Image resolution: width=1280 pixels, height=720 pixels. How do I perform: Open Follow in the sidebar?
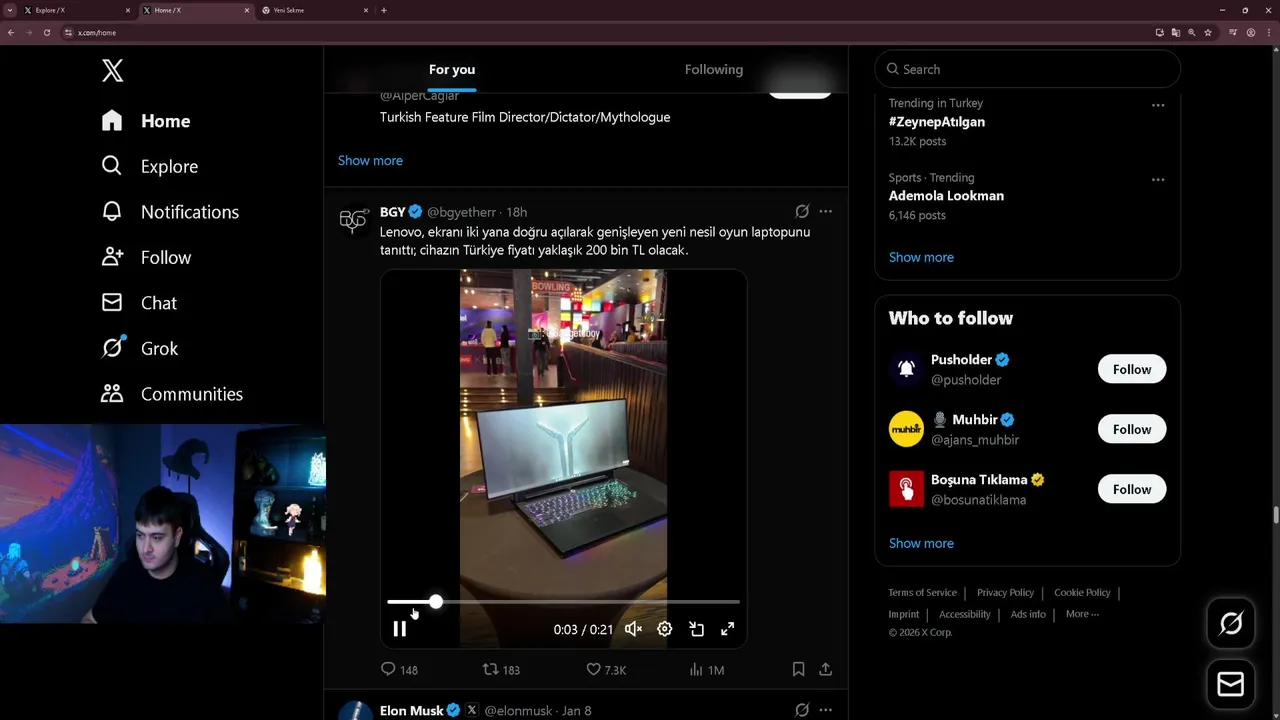tap(146, 257)
